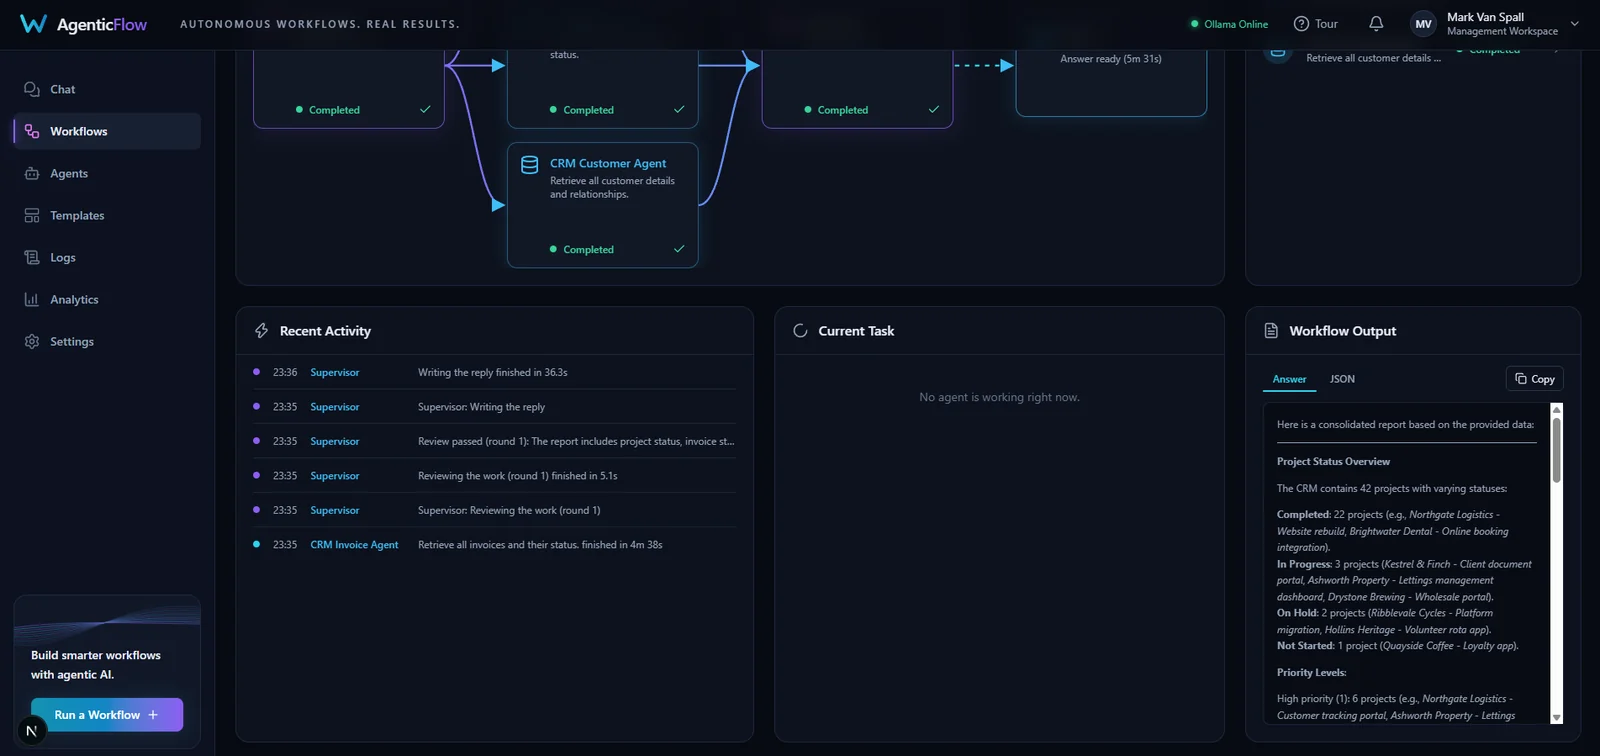Select Workflows in the sidebar
The image size is (1600, 756).
pyautogui.click(x=107, y=131)
